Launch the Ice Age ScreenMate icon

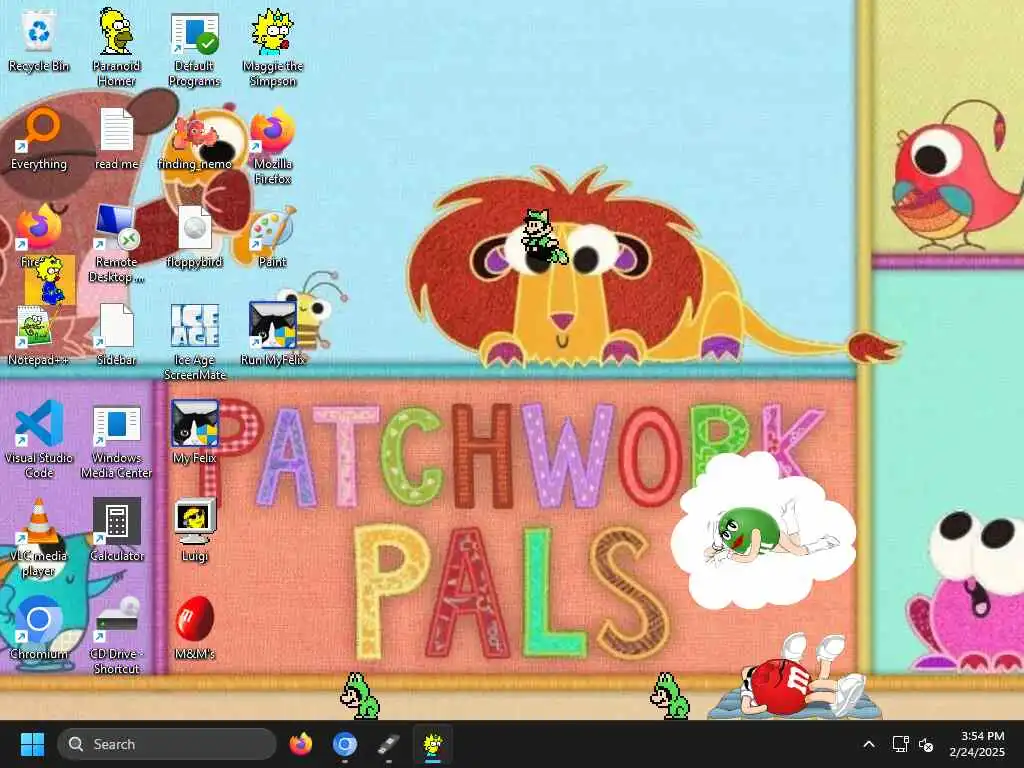pos(195,342)
